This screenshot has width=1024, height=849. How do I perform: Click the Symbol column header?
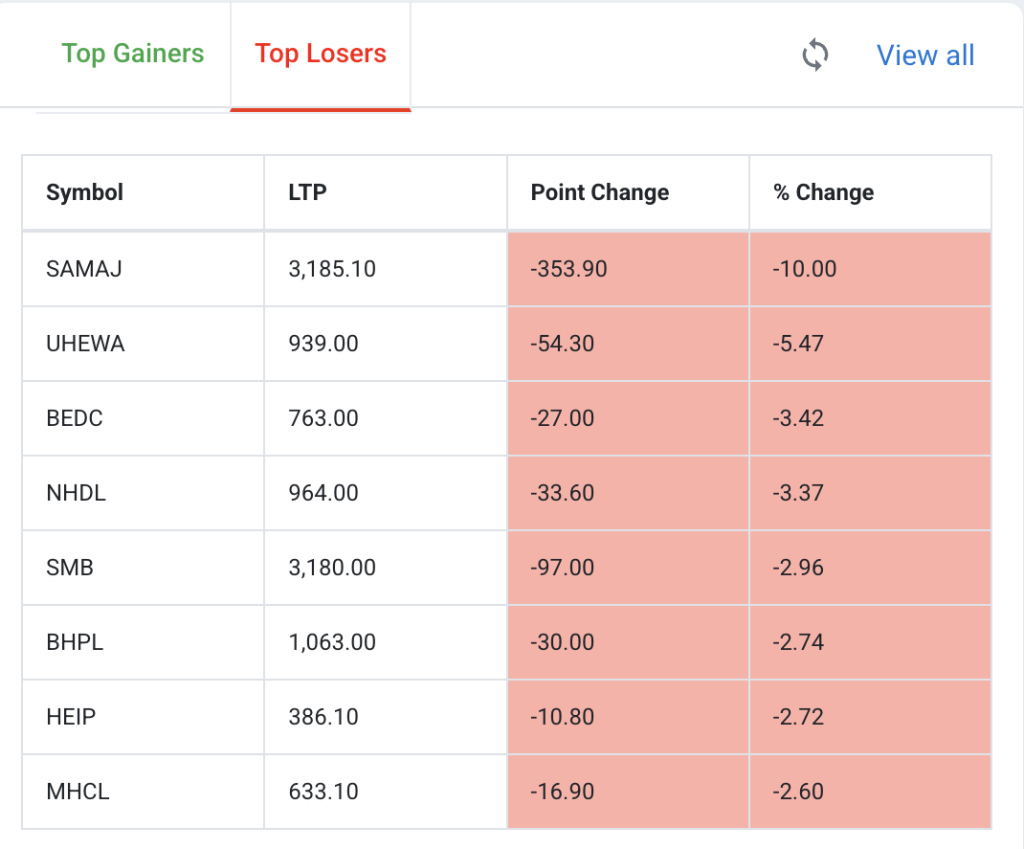tap(85, 192)
